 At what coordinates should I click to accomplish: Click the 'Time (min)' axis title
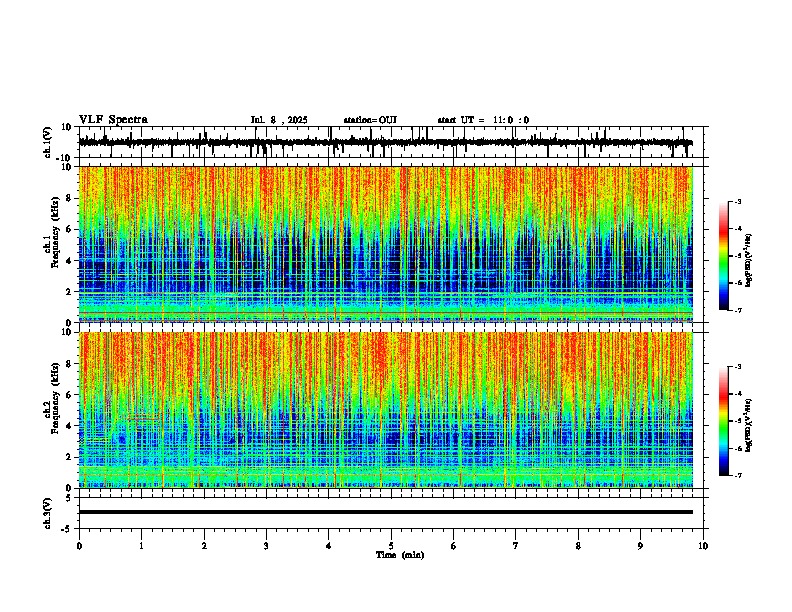(400, 555)
